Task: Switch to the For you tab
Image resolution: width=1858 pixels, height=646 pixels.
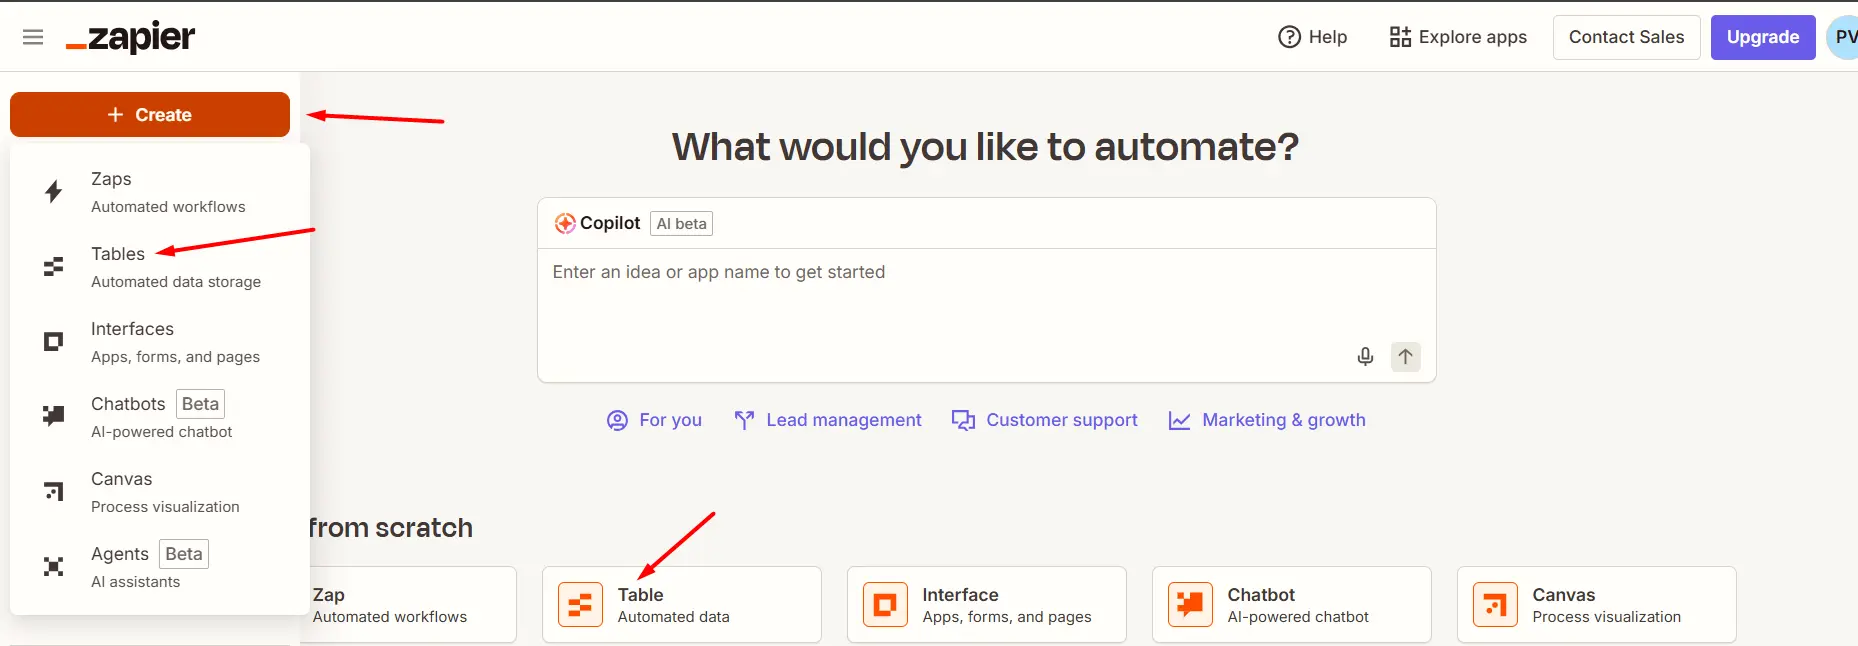Action: pos(655,420)
